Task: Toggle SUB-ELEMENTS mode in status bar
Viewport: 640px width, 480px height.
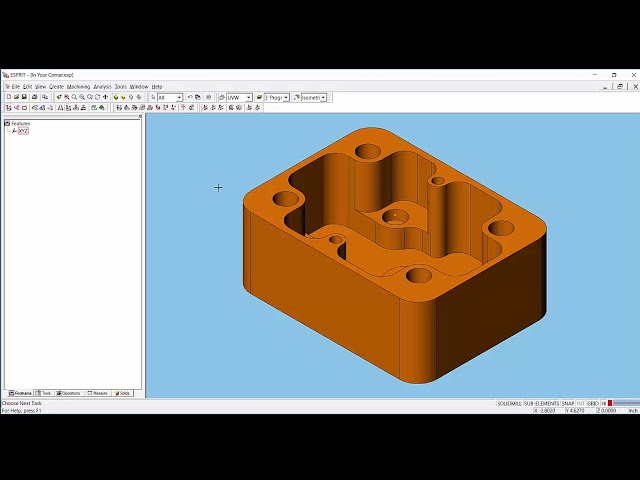Action: (541, 403)
